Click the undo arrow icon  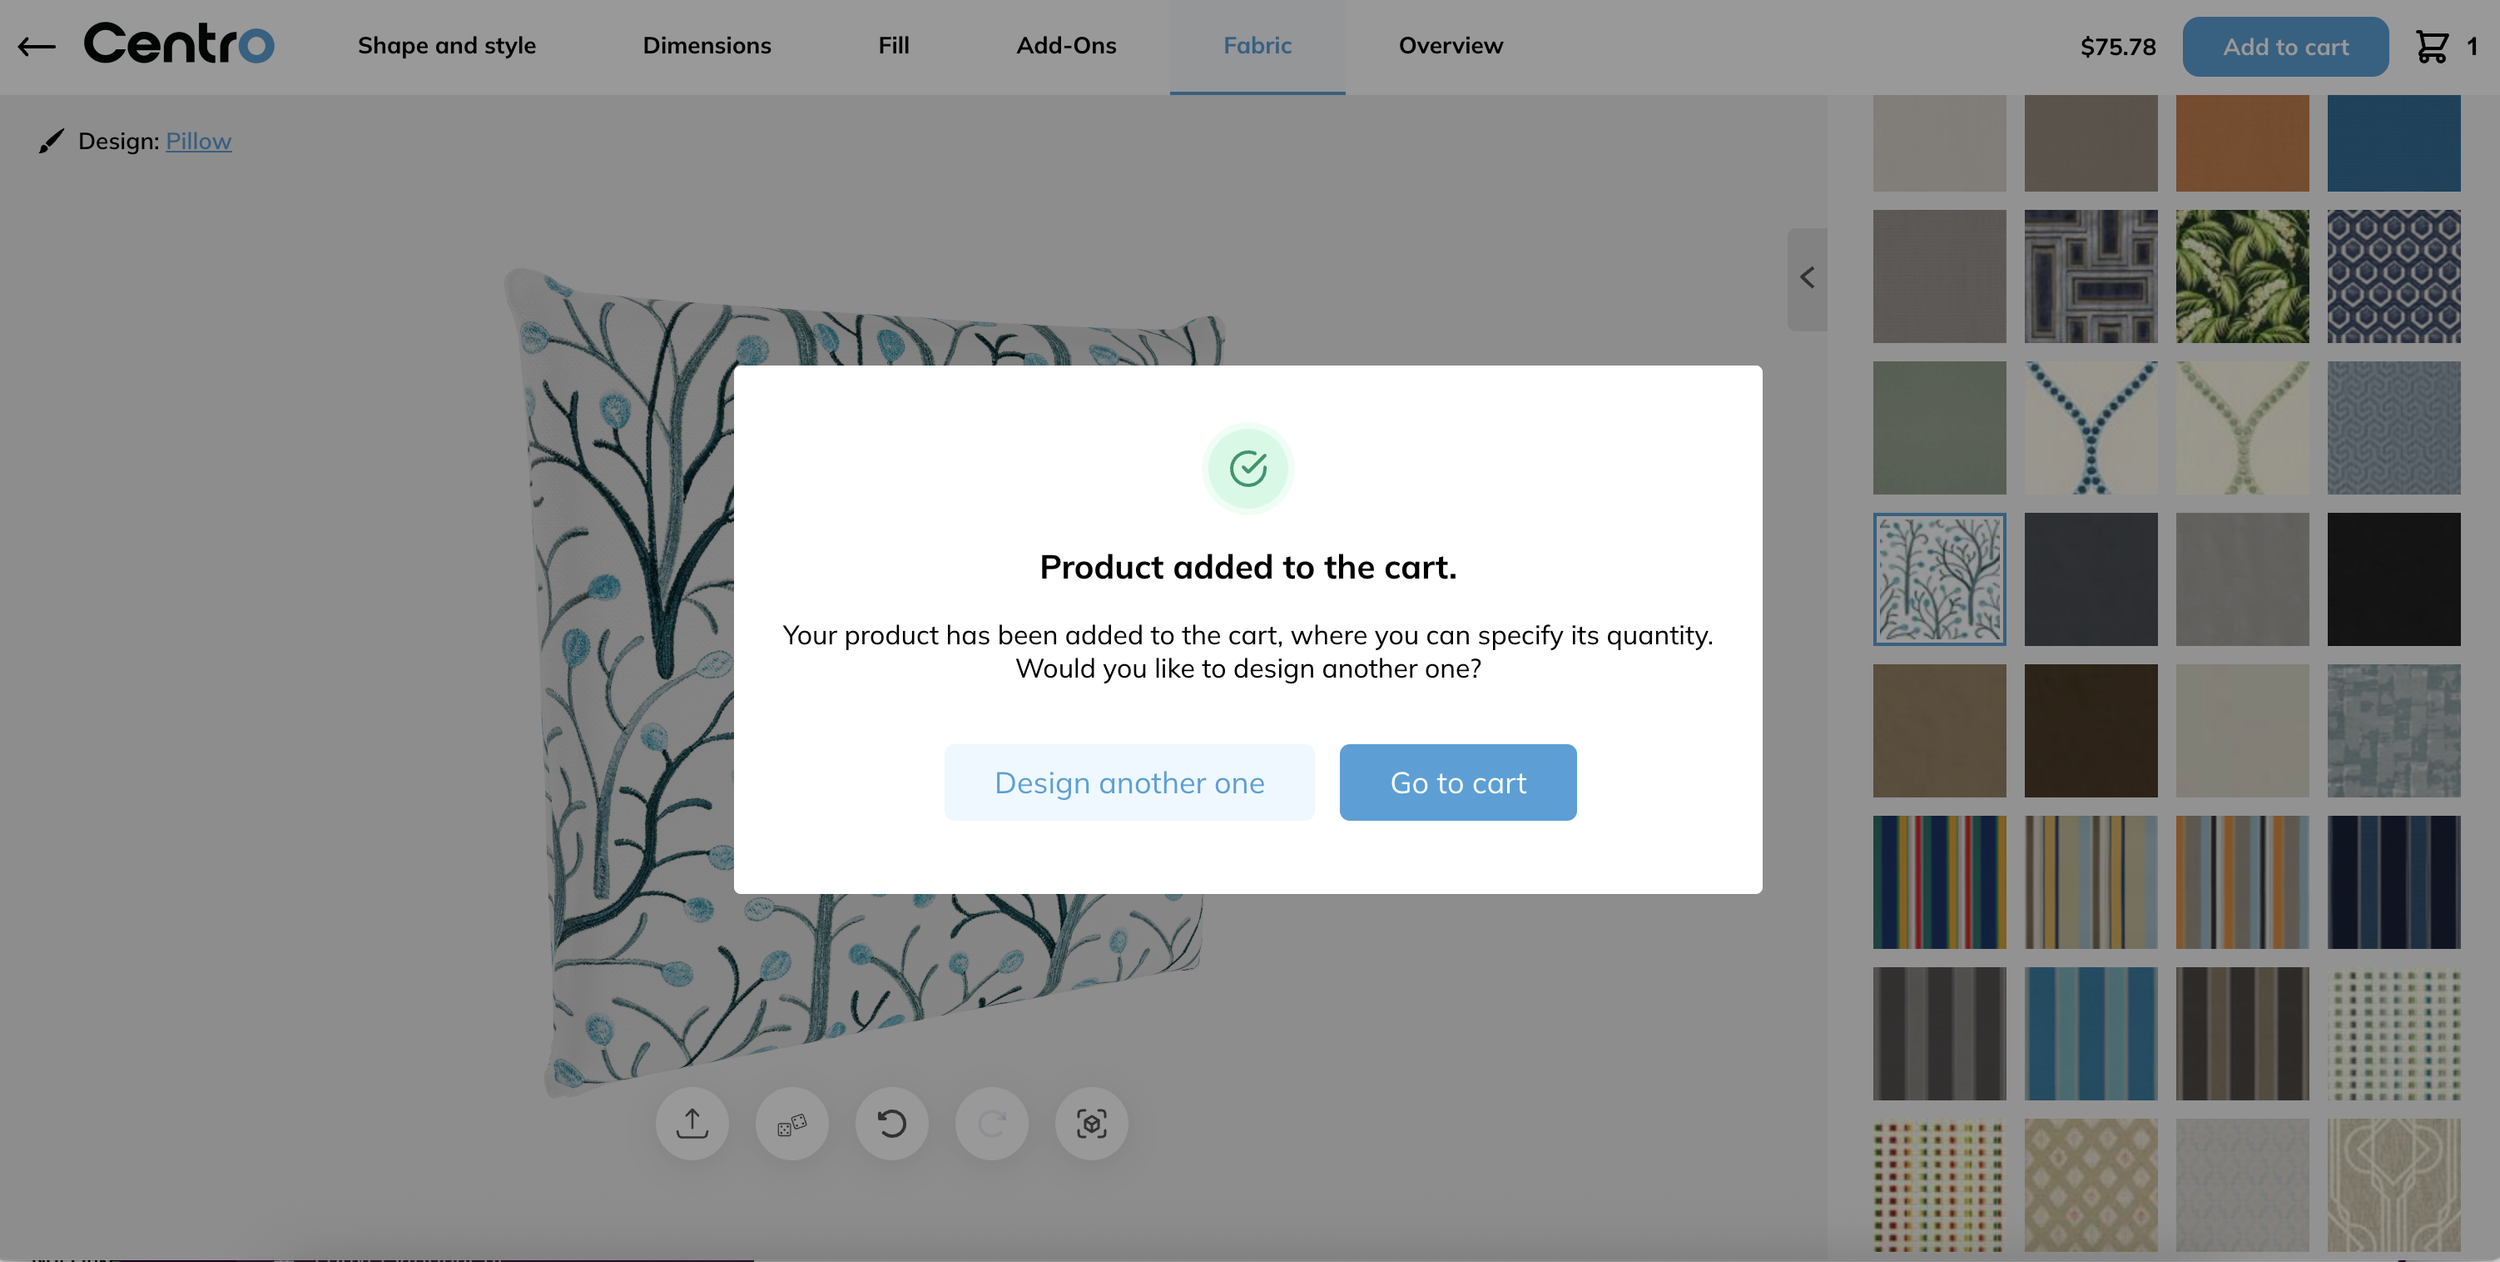891,1124
